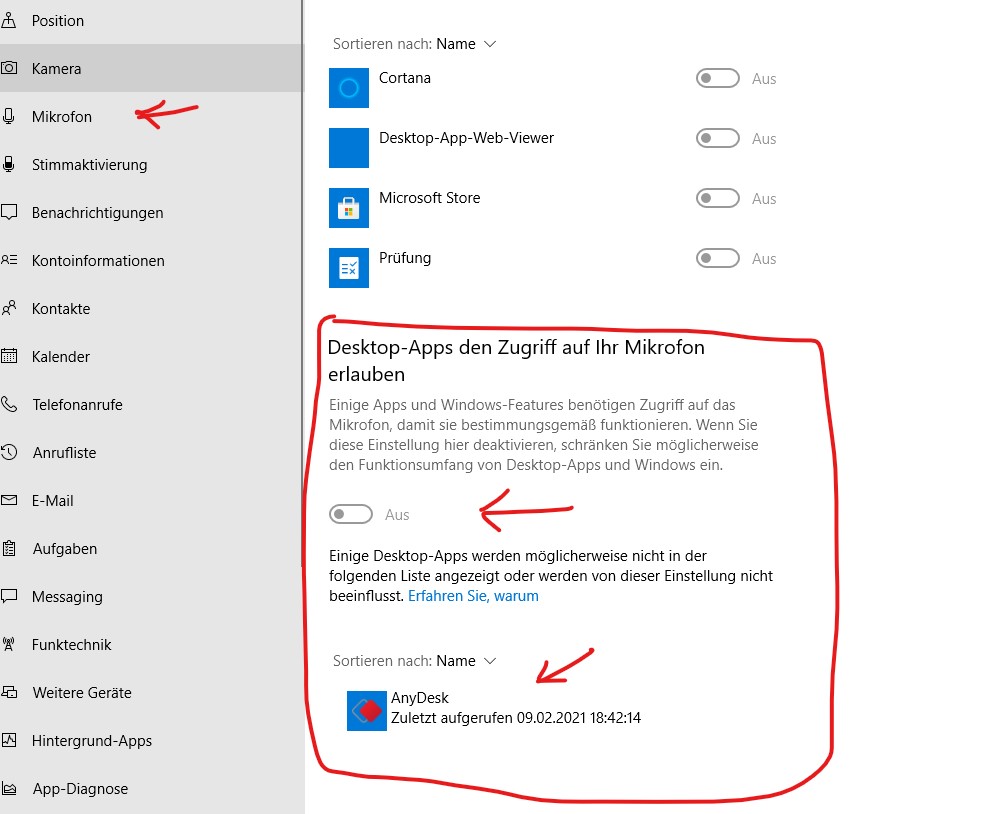Open Benachrichtigungen settings
The height and width of the screenshot is (814, 989).
coord(151,212)
